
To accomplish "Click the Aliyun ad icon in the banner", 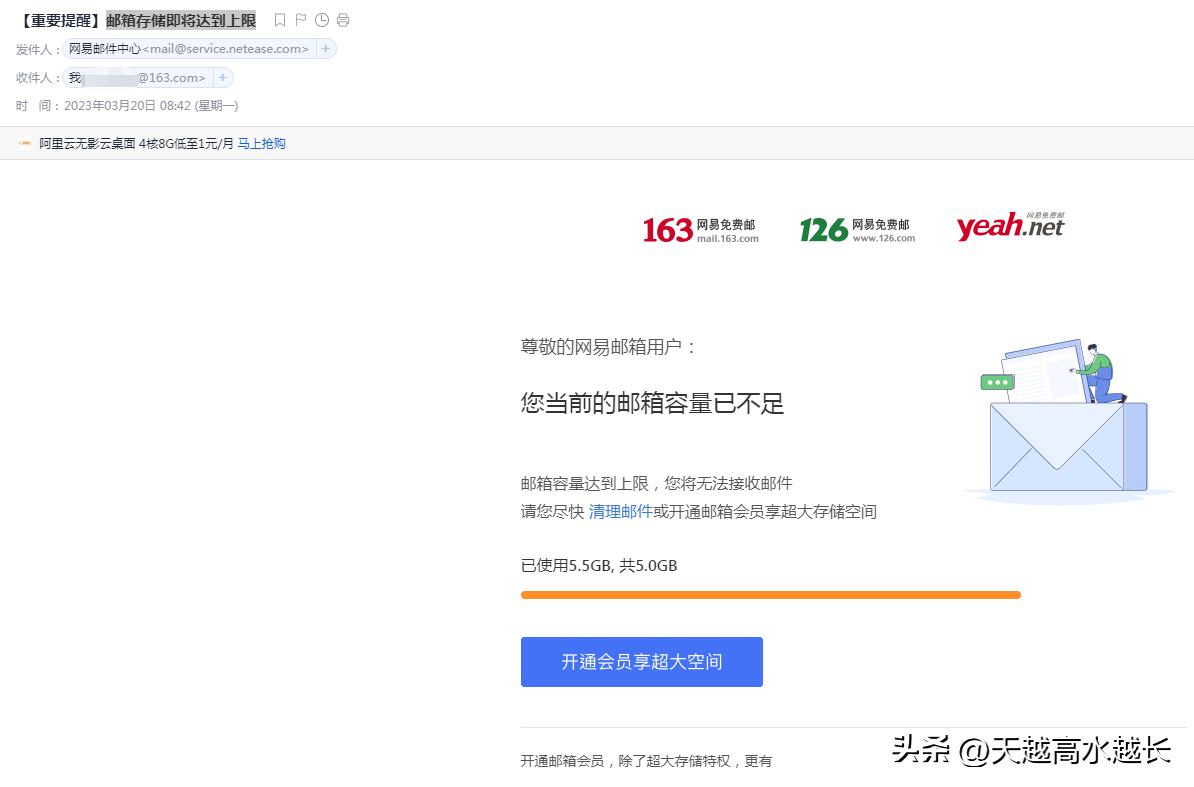I will pyautogui.click(x=22, y=143).
